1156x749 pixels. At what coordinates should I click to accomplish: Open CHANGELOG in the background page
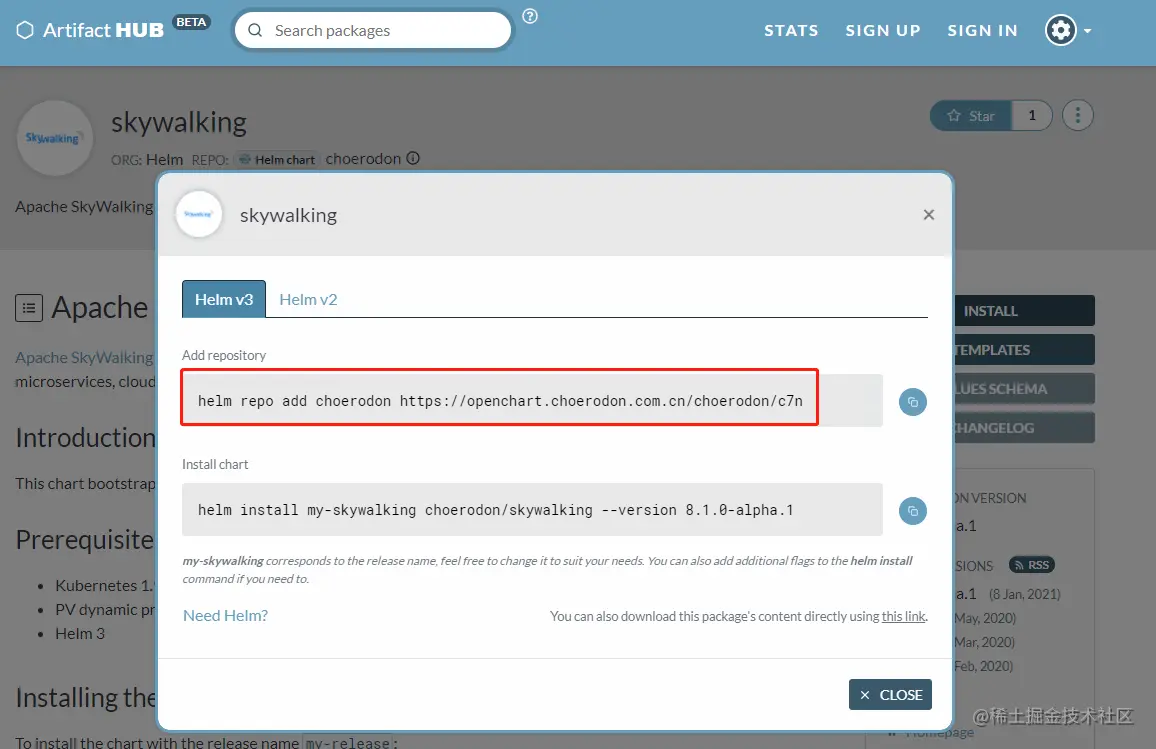pyautogui.click(x=1024, y=428)
